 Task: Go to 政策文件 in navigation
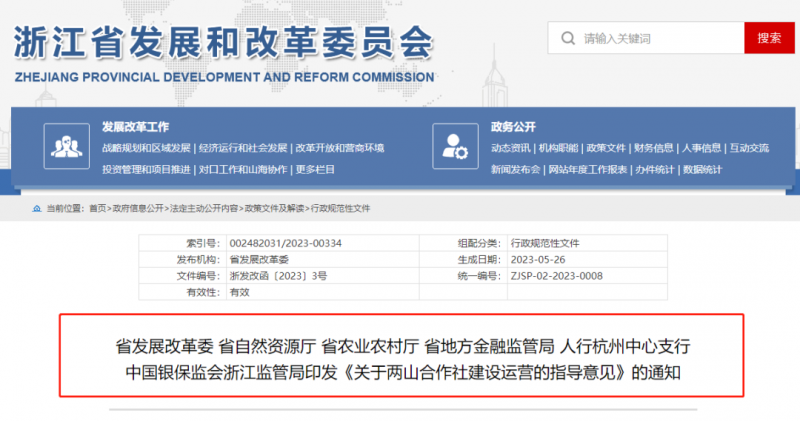pos(606,148)
